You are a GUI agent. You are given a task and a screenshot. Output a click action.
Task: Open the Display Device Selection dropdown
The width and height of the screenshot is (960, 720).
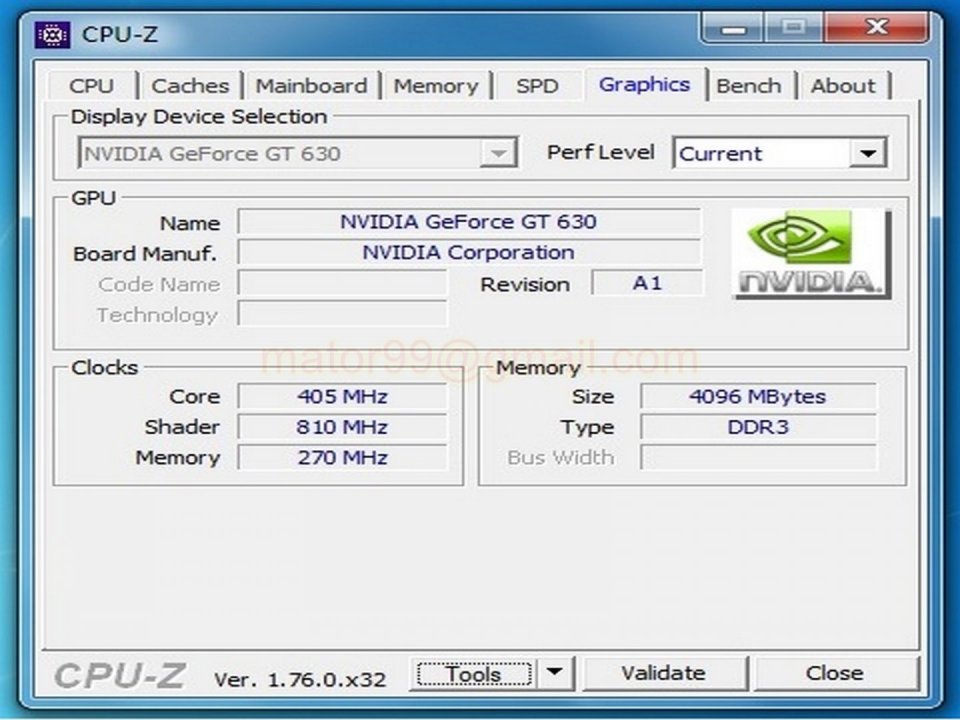point(298,153)
